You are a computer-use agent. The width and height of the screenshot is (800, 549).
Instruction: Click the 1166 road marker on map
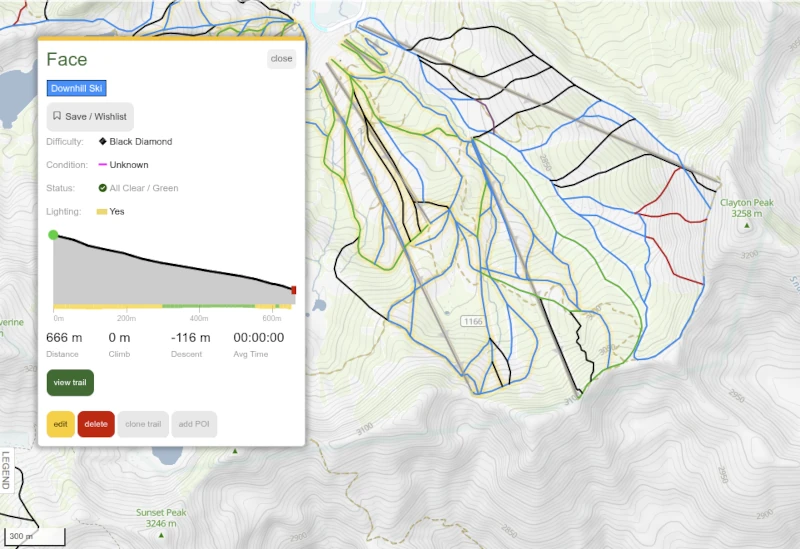tap(473, 321)
